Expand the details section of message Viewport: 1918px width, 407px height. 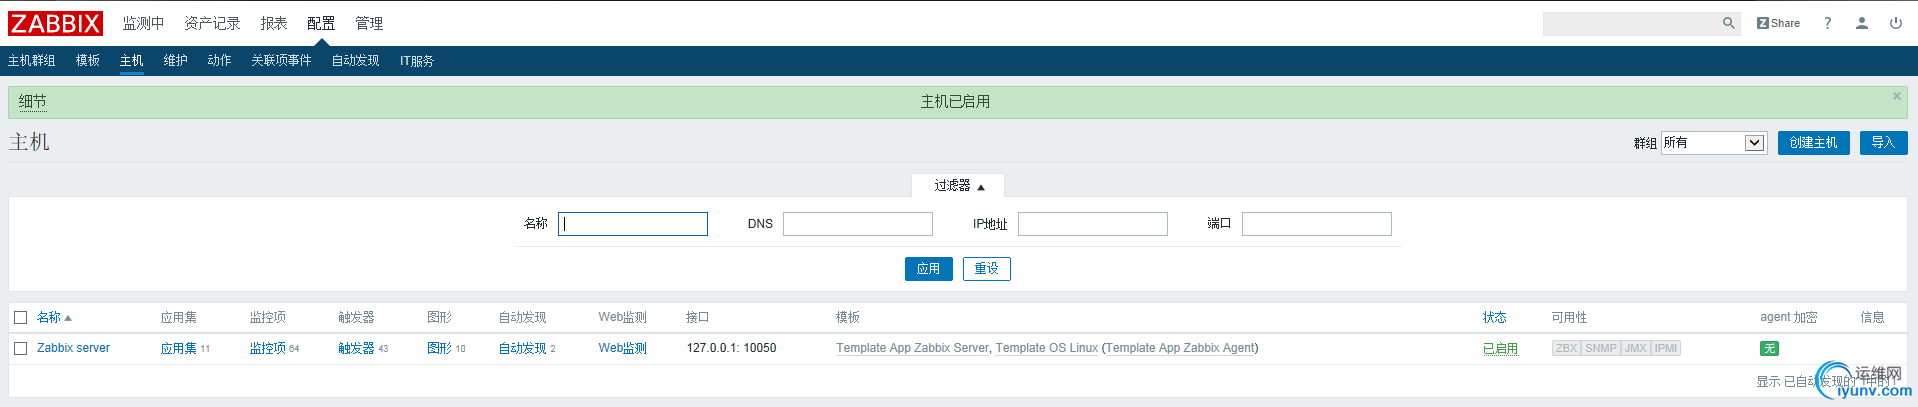(x=32, y=101)
